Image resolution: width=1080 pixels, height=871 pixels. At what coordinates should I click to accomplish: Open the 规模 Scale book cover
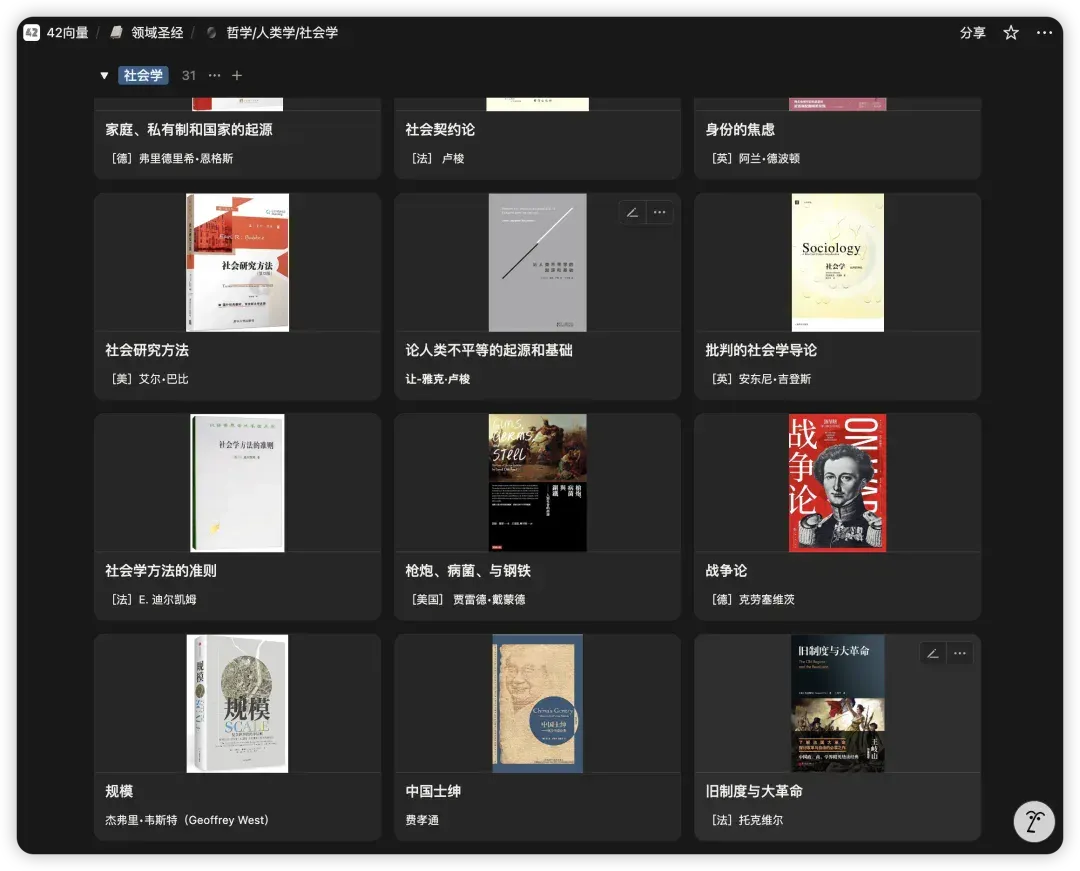pos(238,703)
